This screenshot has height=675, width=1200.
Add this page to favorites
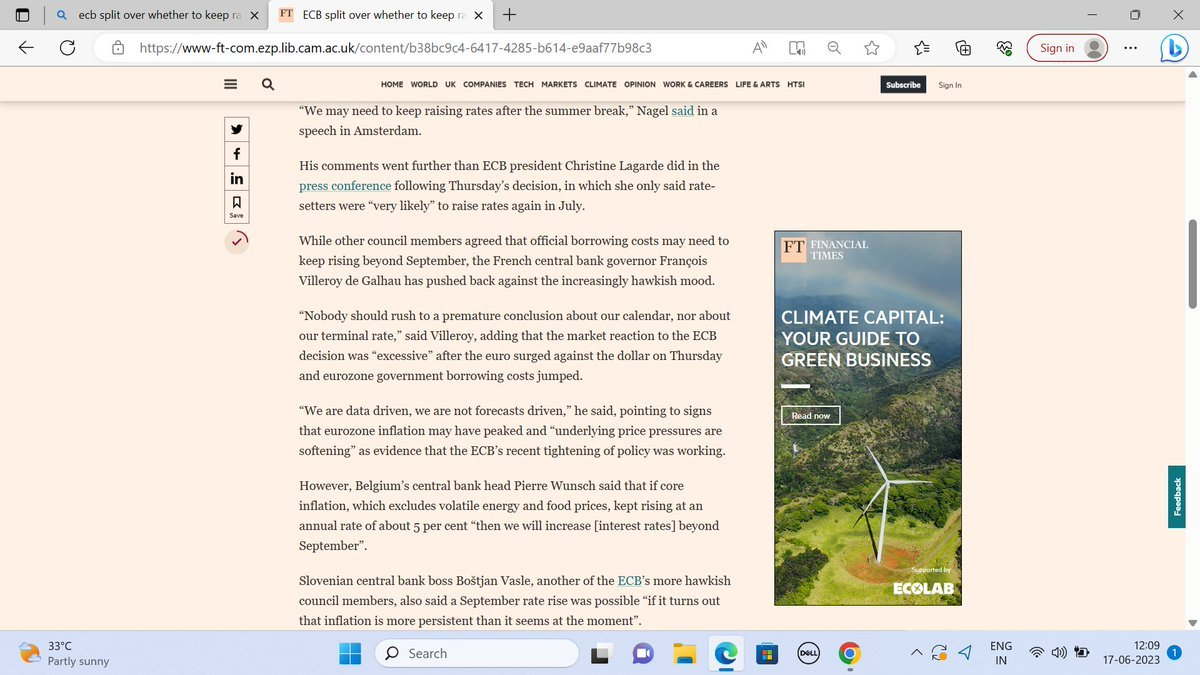872,48
